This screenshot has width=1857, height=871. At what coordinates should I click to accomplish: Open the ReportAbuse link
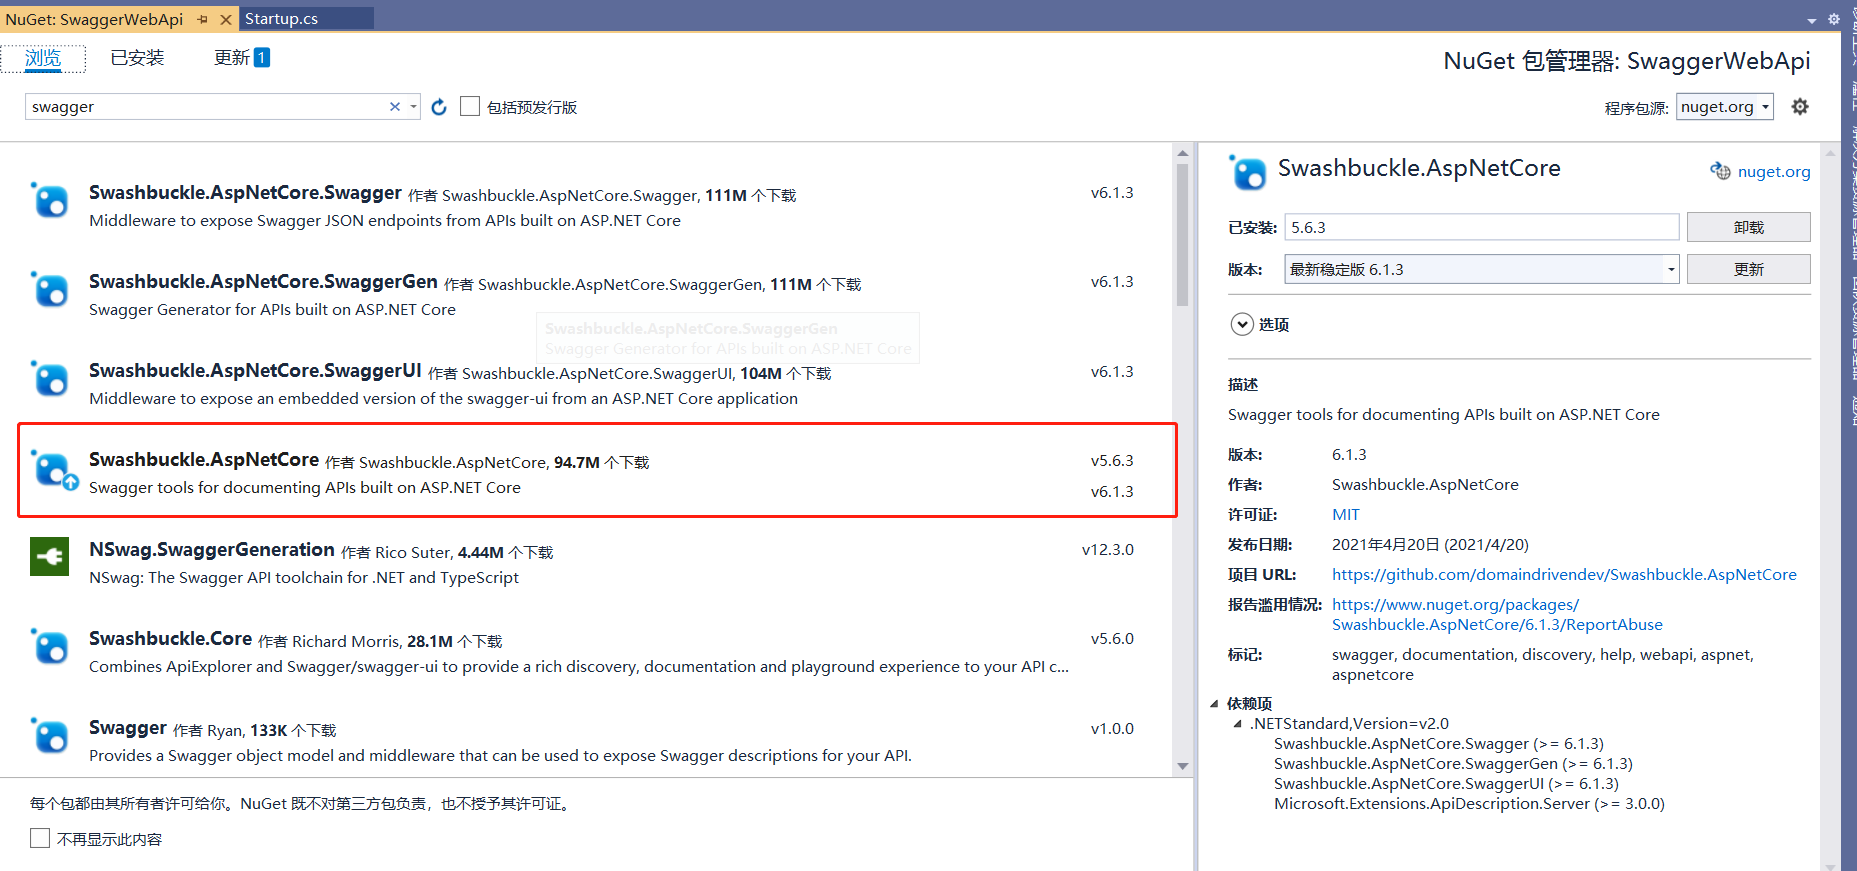pos(1497,614)
